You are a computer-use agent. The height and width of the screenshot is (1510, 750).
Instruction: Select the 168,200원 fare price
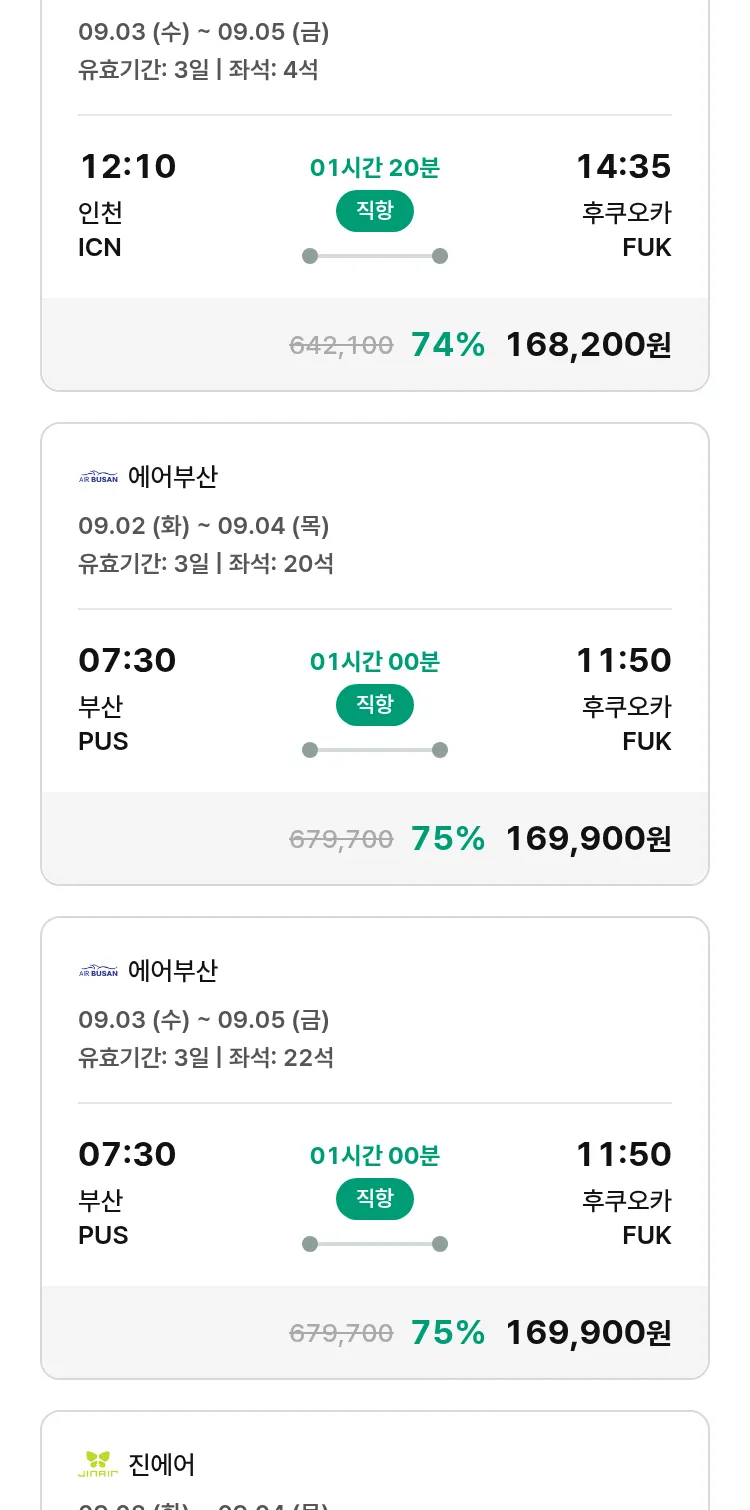pos(588,345)
